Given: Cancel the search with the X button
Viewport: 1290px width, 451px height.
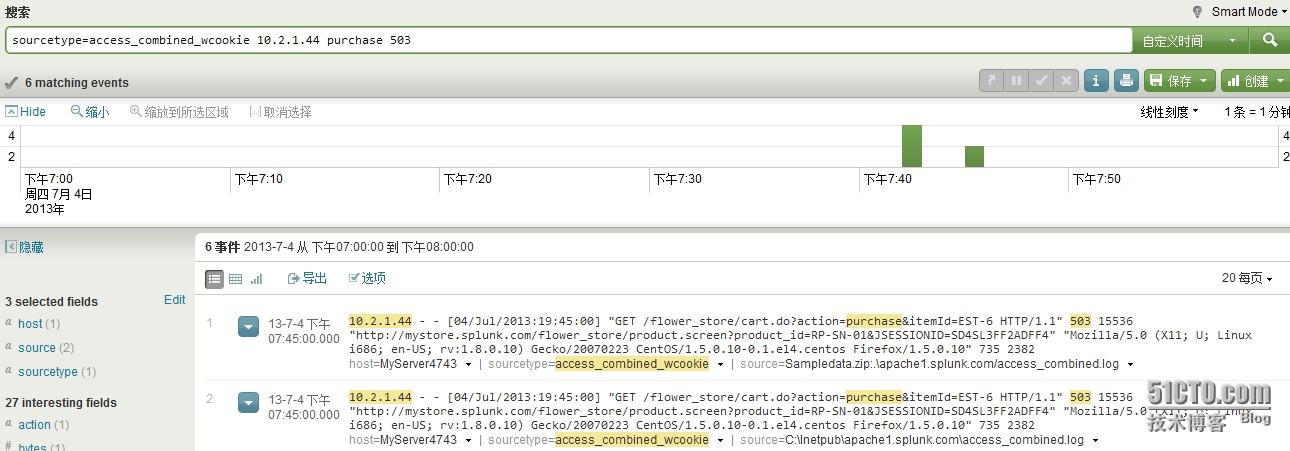Looking at the screenshot, I should (1067, 81).
